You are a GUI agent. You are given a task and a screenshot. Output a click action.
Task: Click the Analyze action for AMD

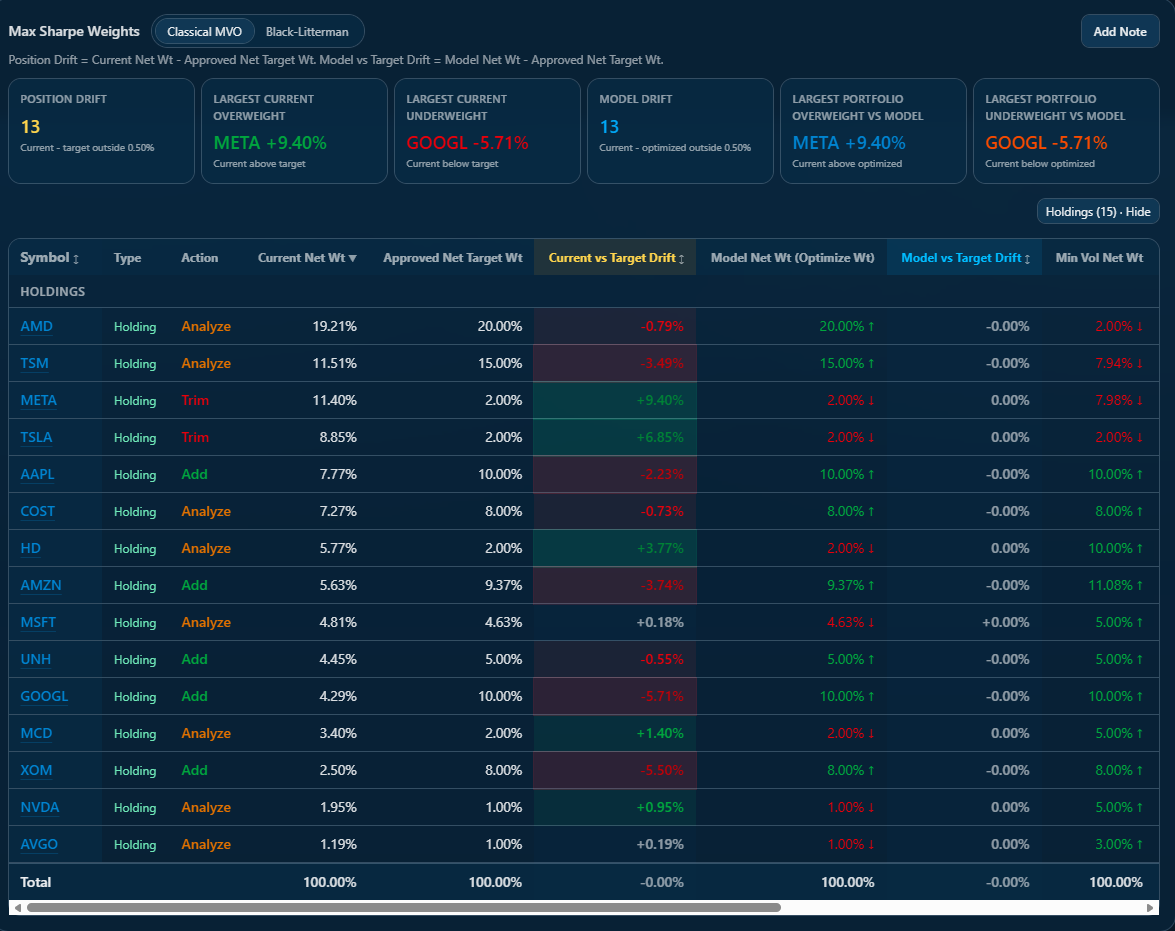pos(206,326)
